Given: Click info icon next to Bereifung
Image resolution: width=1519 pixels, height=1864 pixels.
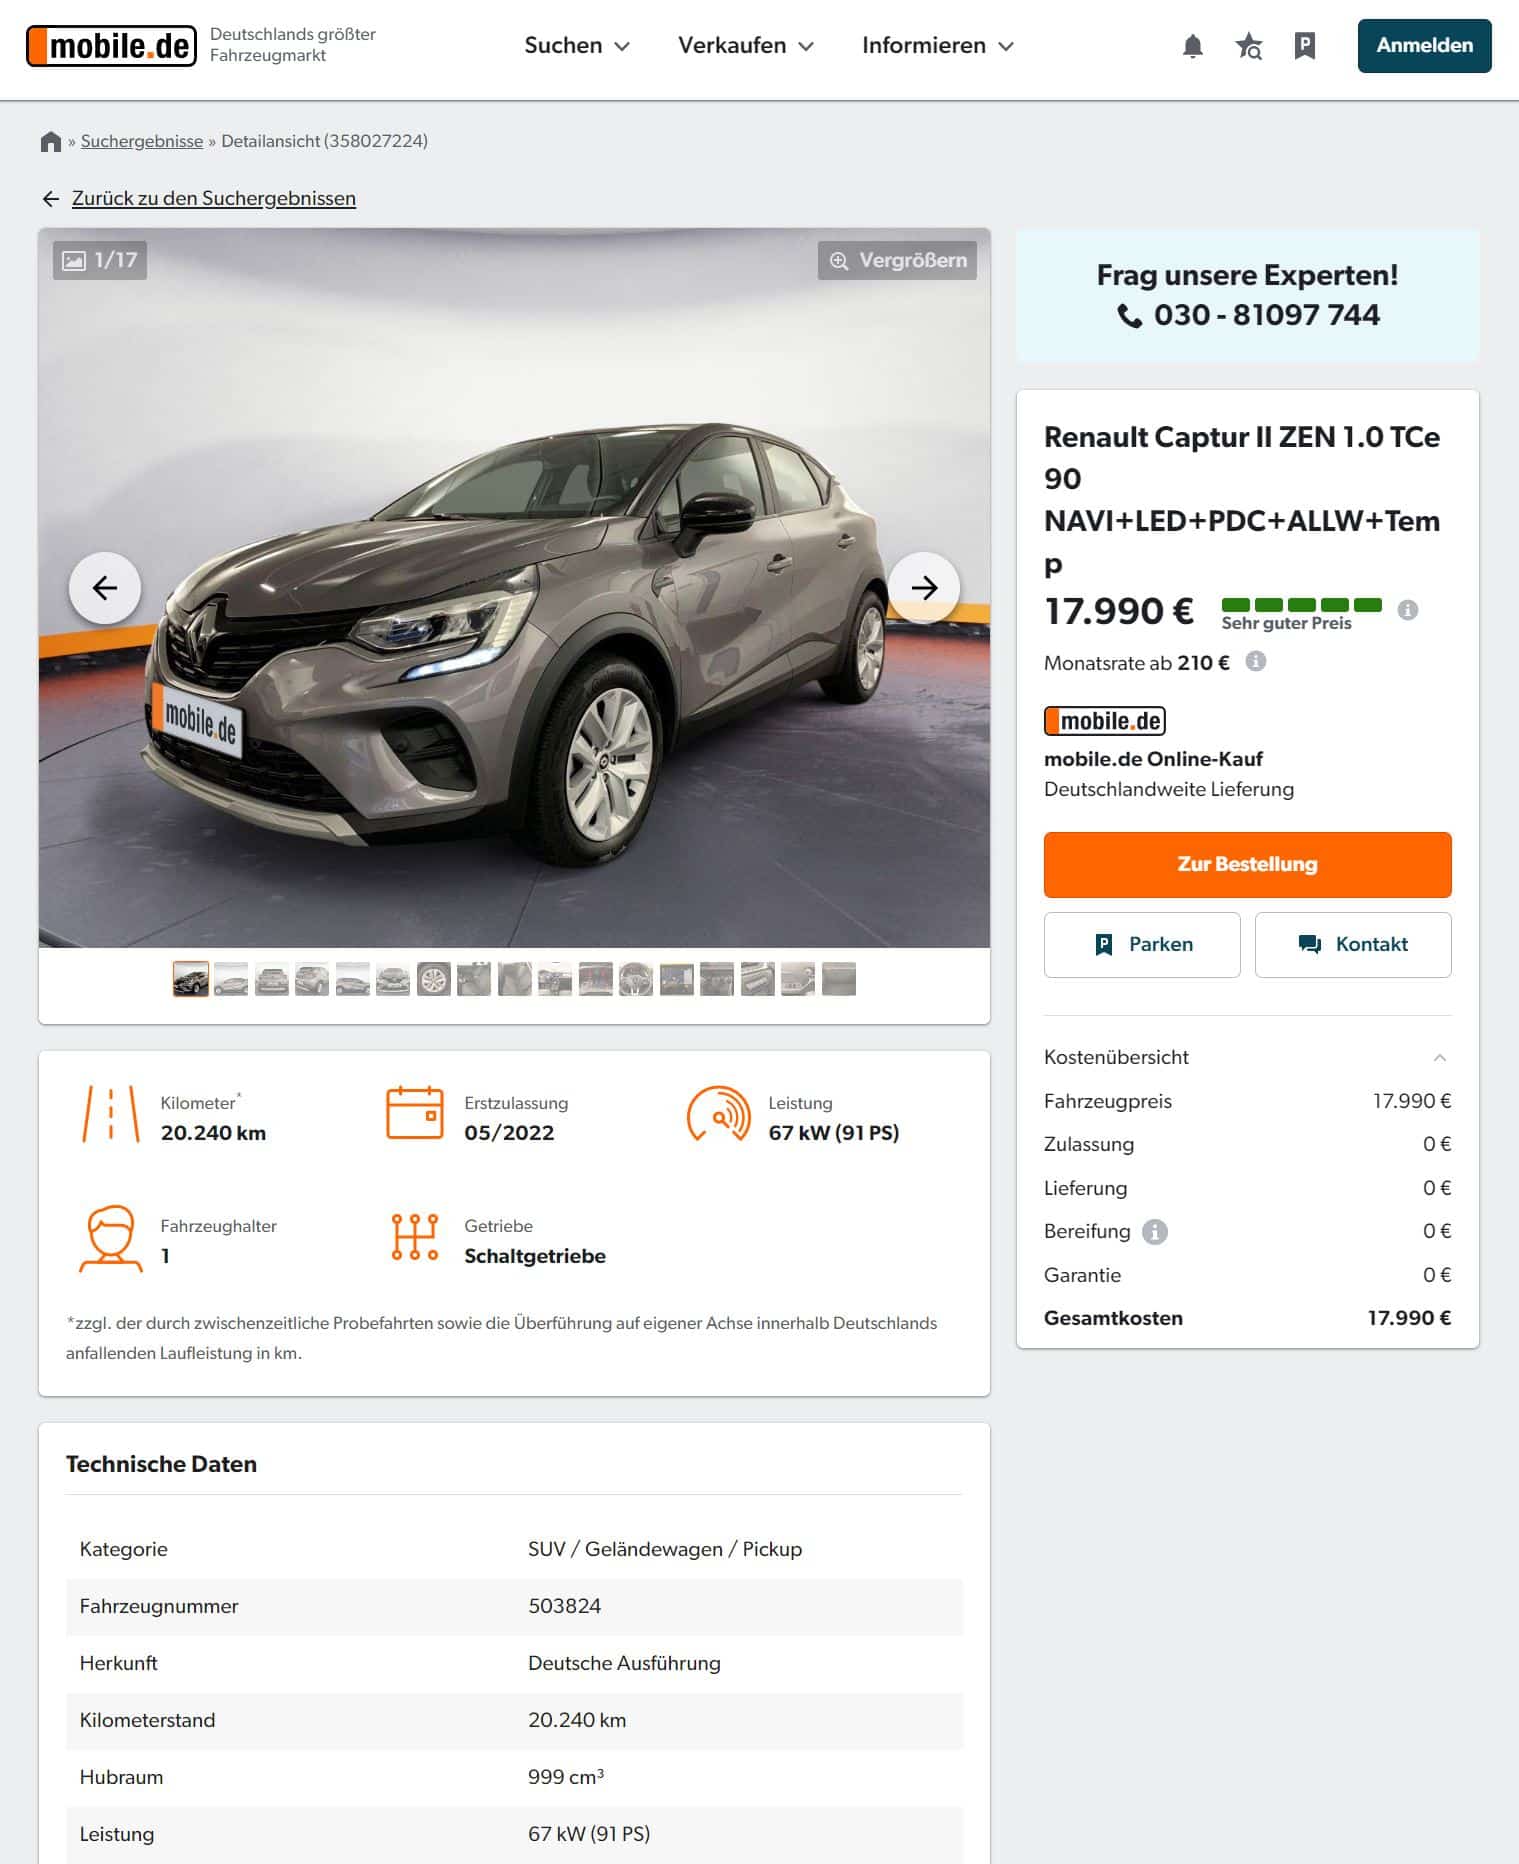Looking at the screenshot, I should coord(1154,1232).
